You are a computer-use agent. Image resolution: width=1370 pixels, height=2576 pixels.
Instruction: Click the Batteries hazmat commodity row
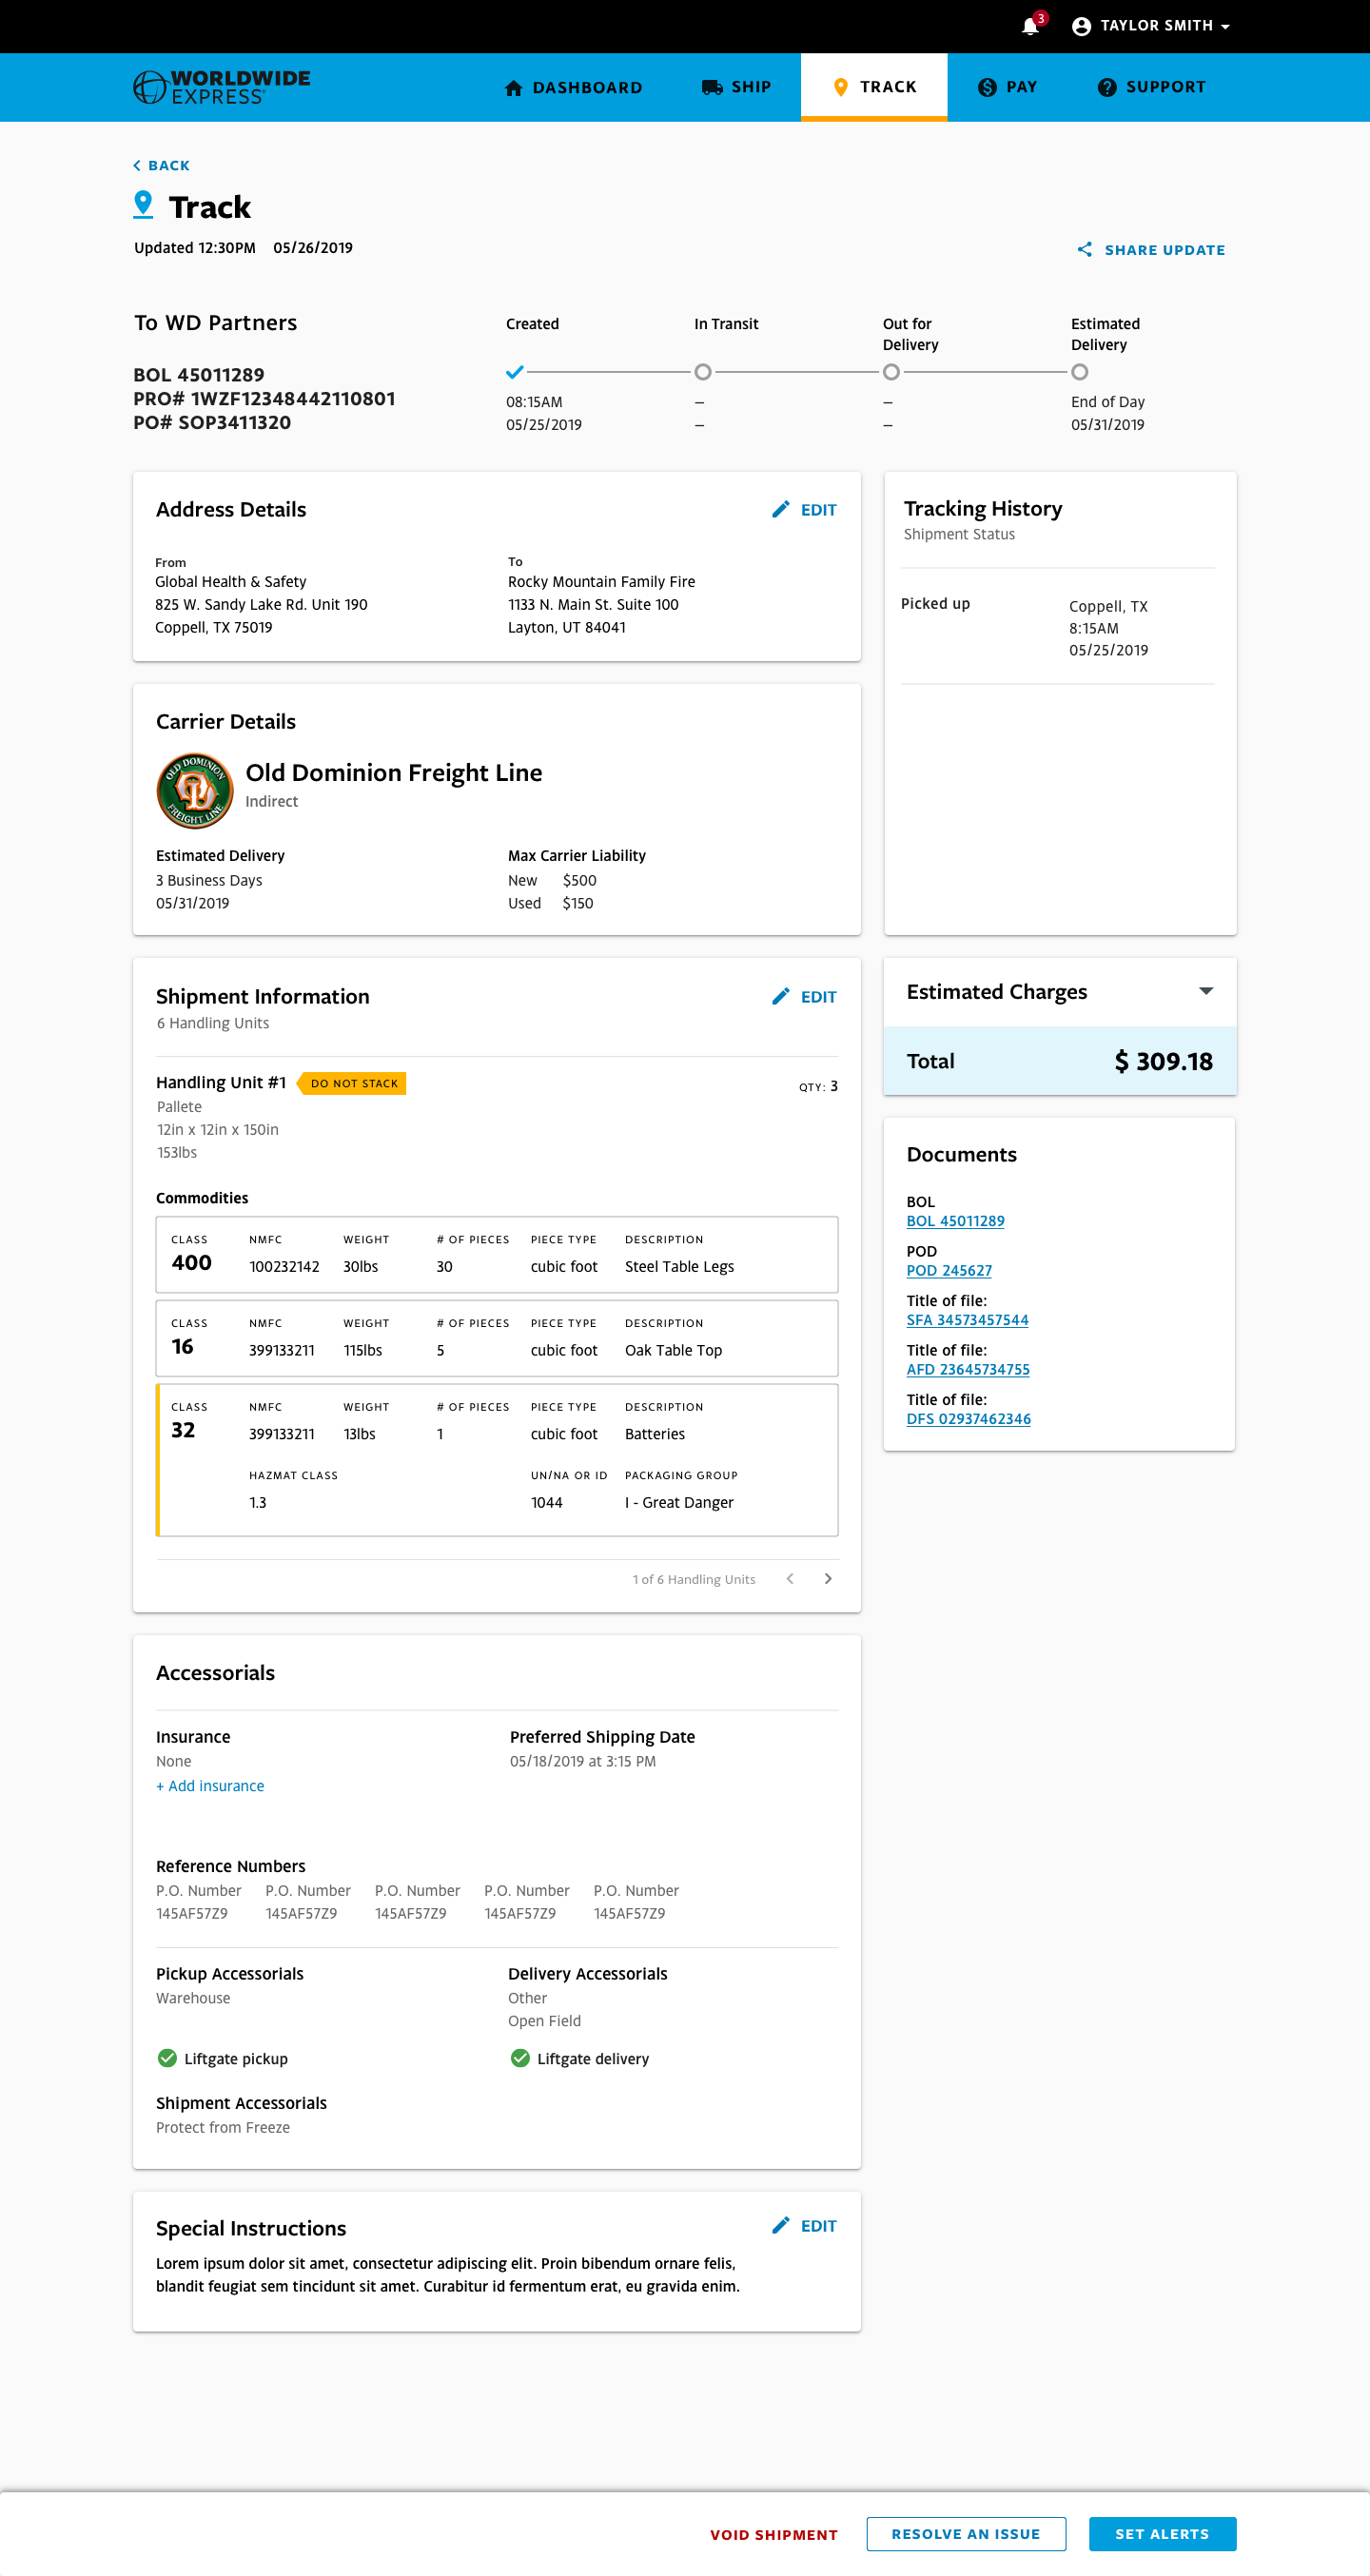497,1460
